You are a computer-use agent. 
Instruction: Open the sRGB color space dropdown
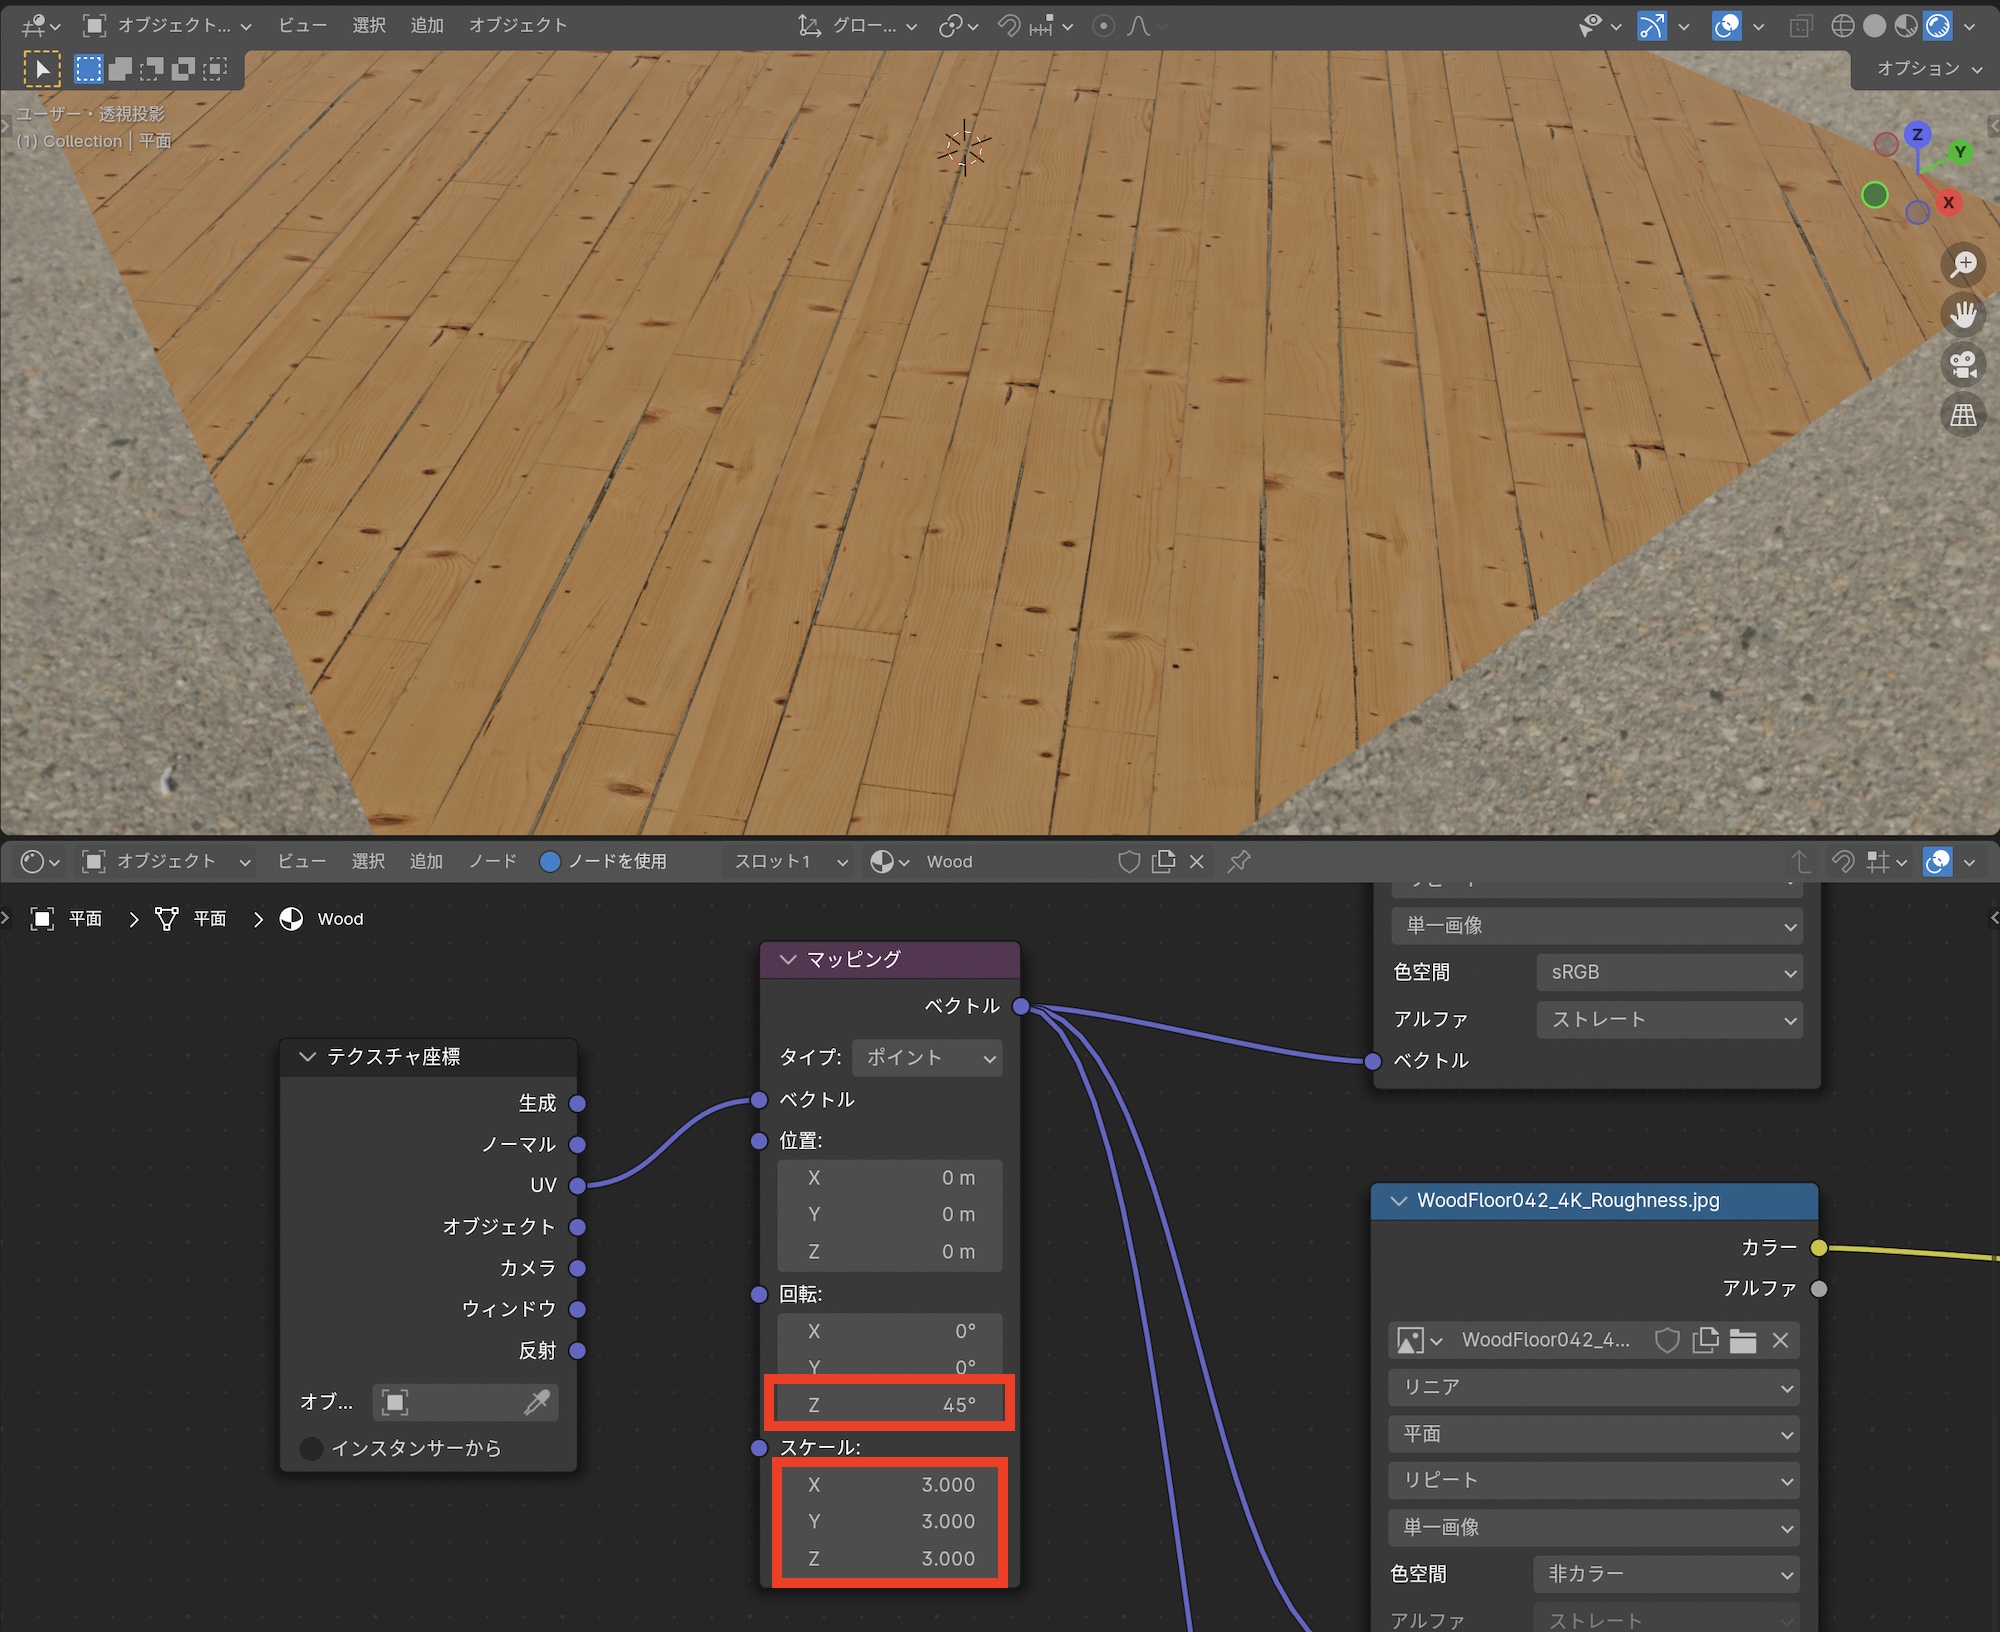click(1668, 972)
